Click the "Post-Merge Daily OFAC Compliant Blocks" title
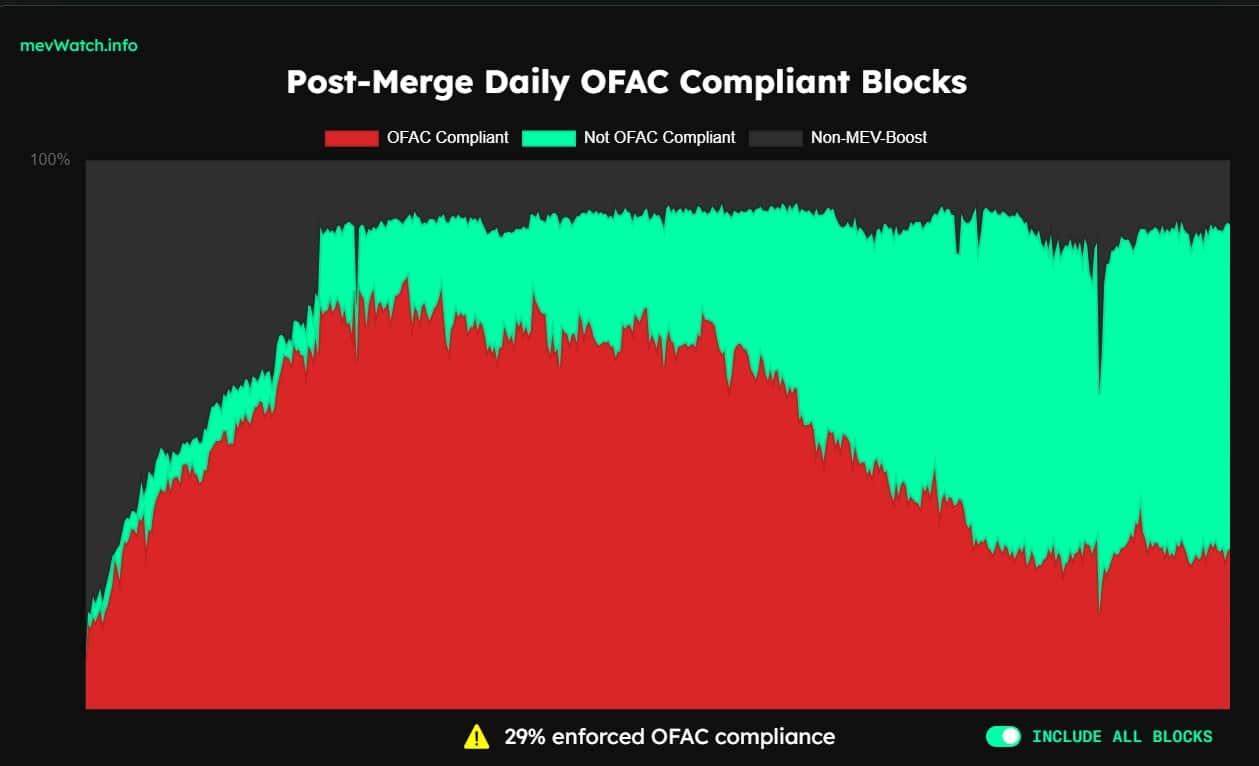Viewport: 1259px width, 766px height. [626, 82]
